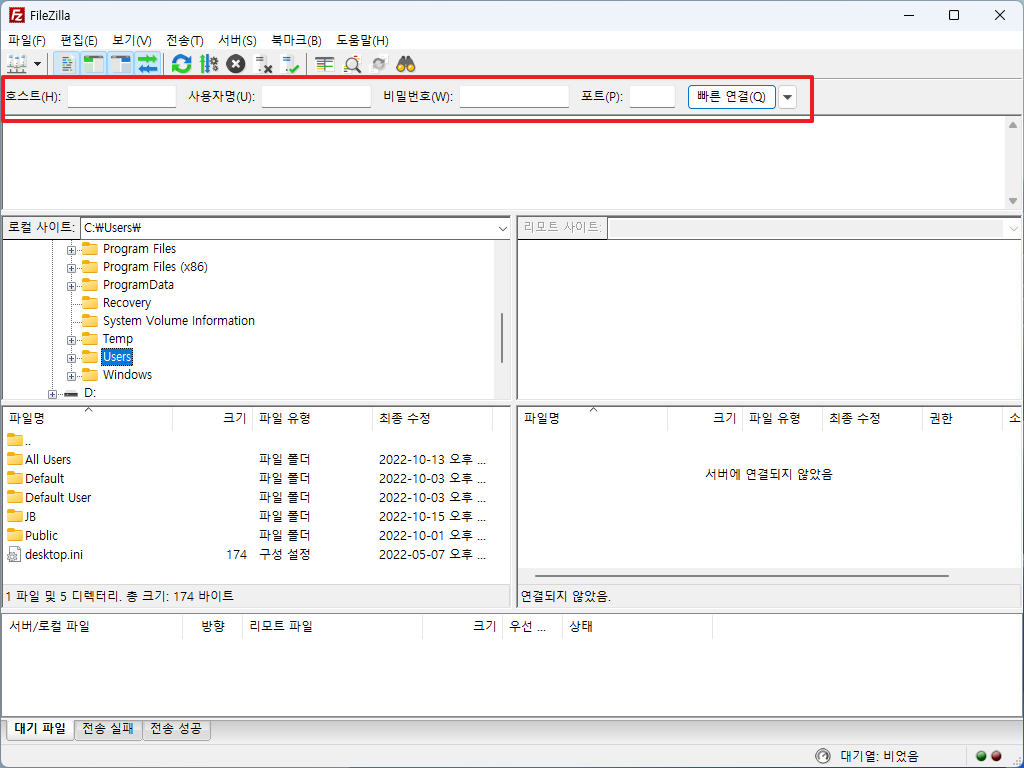Open the Site Manager icon
Viewport: 1024px width, 768px height.
[x=16, y=64]
